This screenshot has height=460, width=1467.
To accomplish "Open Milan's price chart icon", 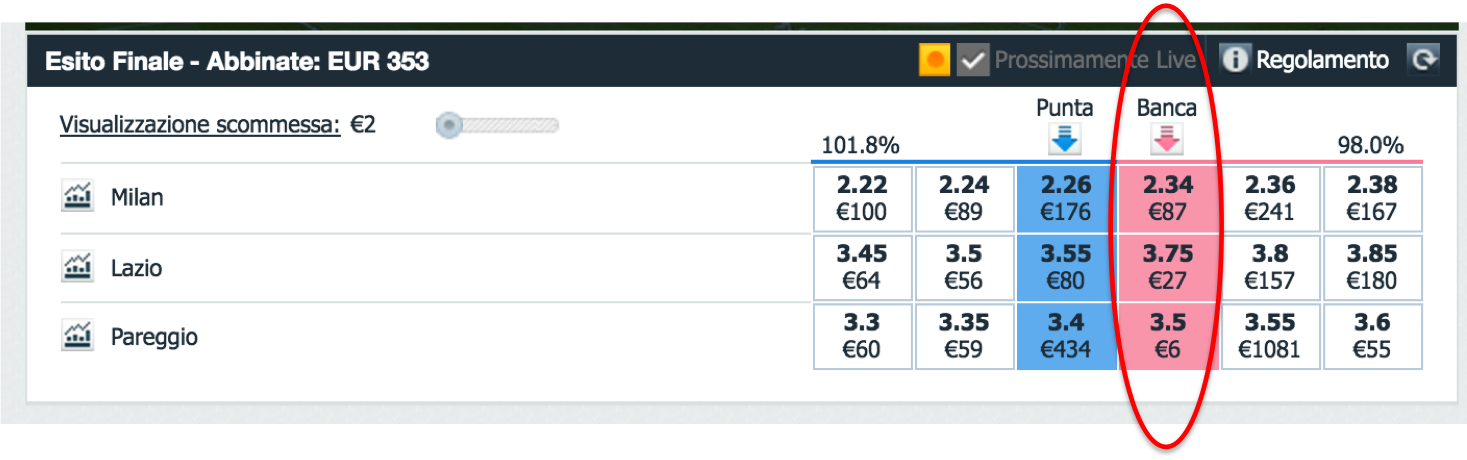I will click(77, 198).
